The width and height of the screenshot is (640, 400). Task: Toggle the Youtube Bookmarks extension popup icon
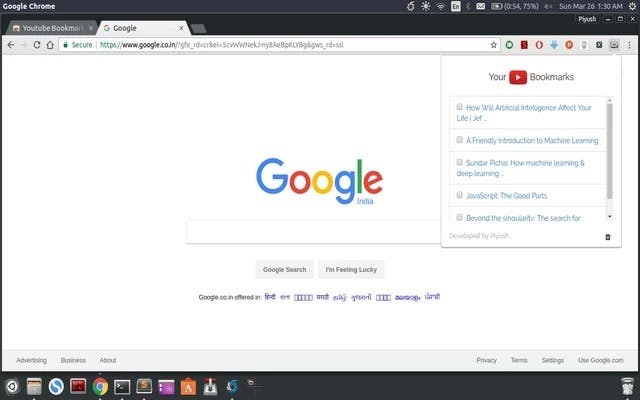click(x=614, y=45)
